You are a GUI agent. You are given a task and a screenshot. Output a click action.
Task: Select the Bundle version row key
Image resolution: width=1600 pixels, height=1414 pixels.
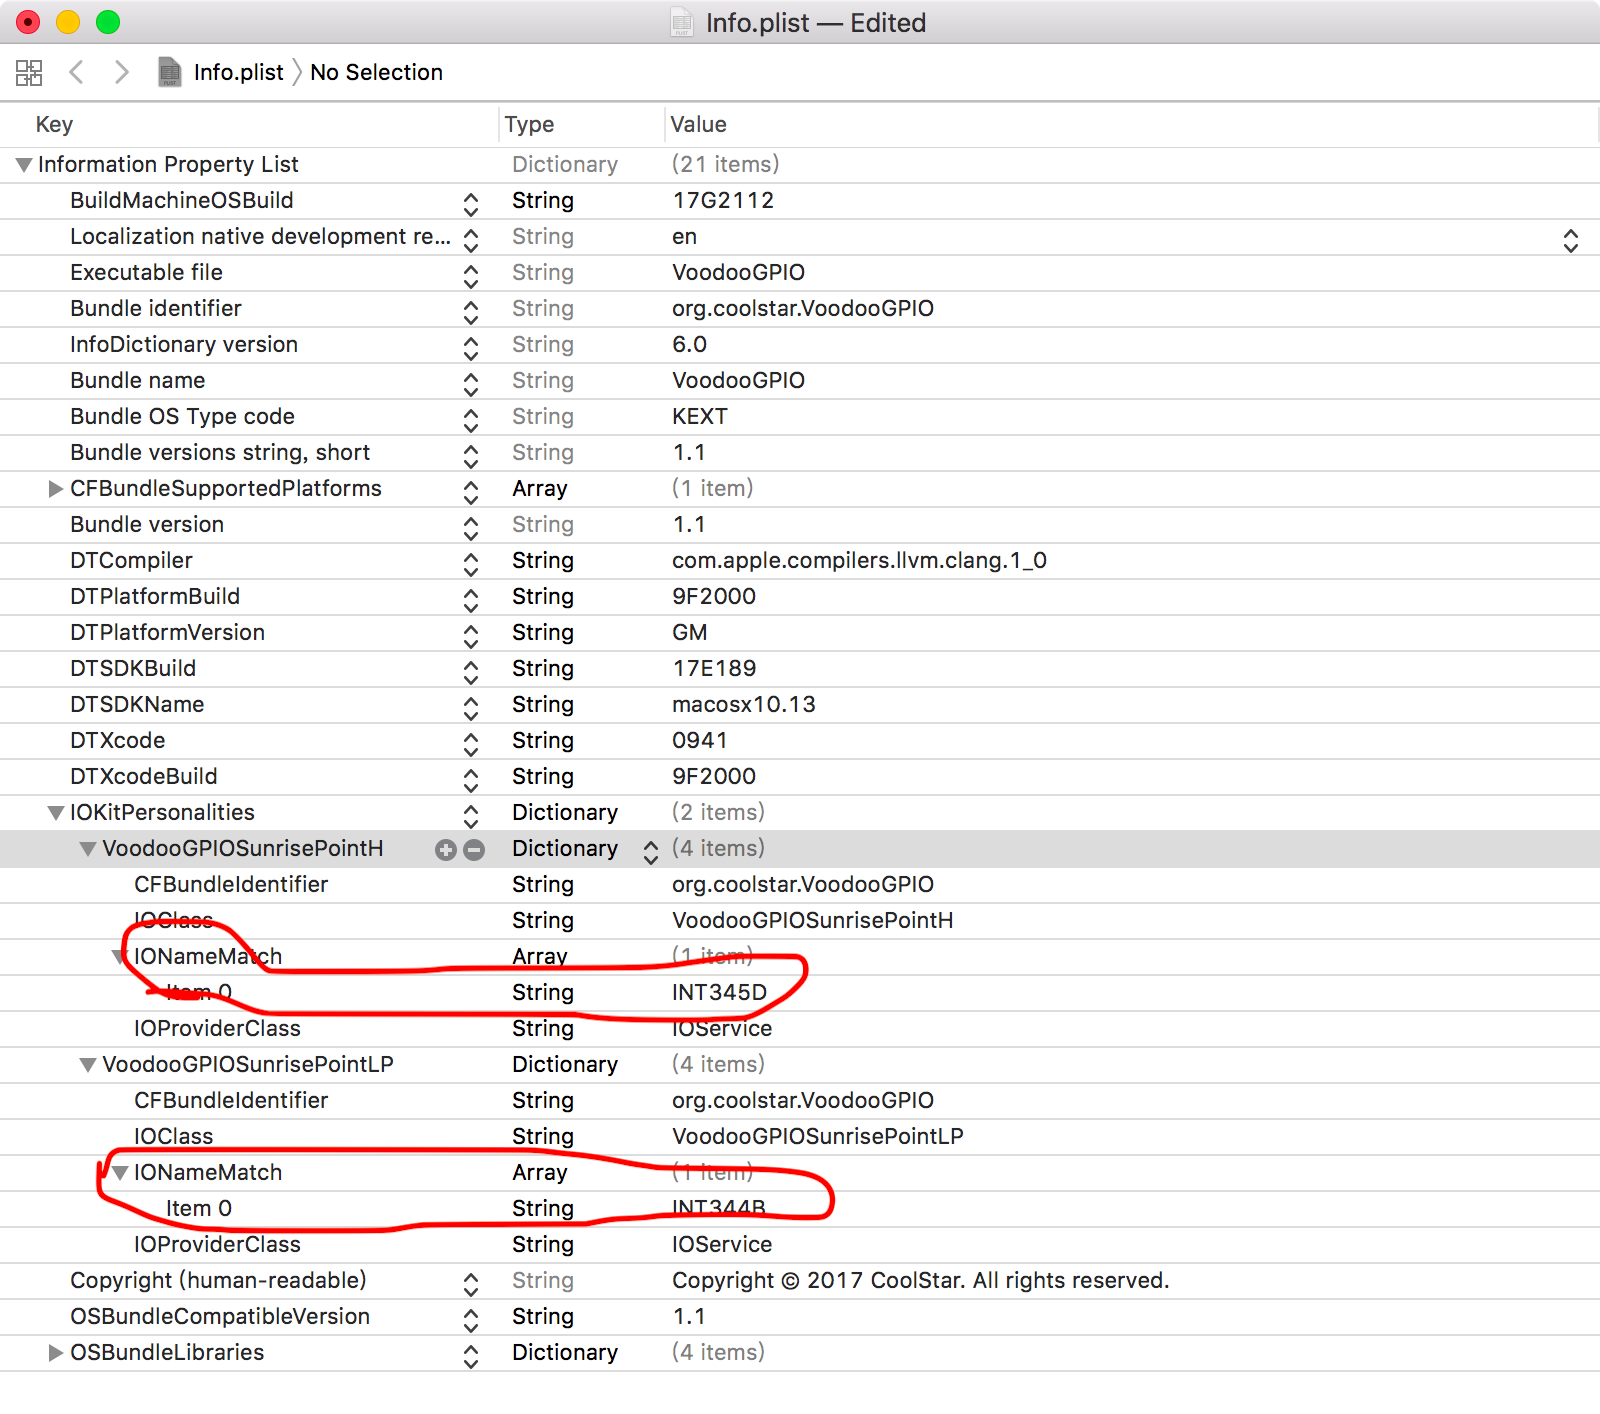click(147, 524)
